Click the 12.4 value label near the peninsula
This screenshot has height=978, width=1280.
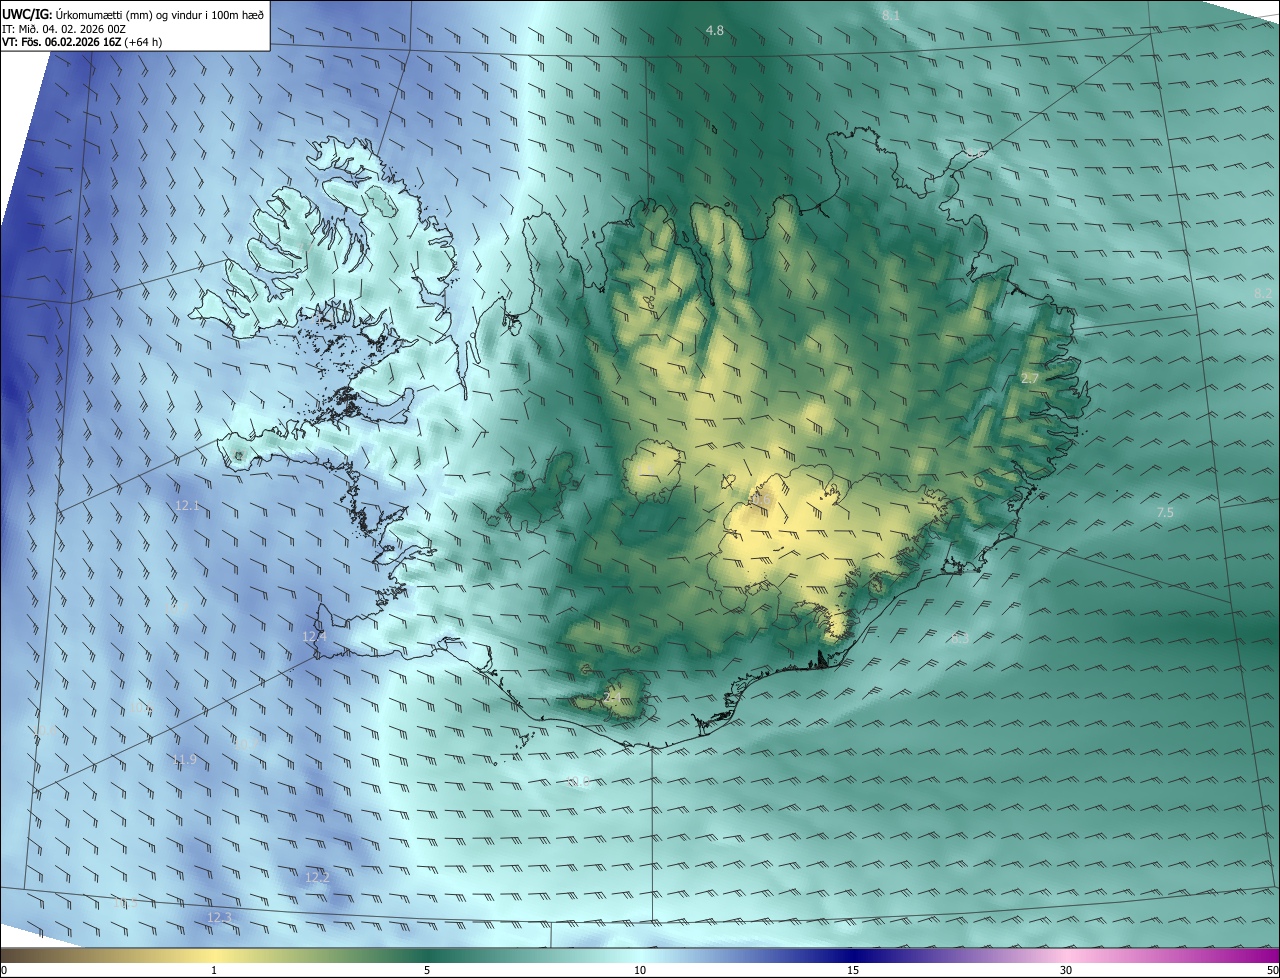(x=315, y=636)
